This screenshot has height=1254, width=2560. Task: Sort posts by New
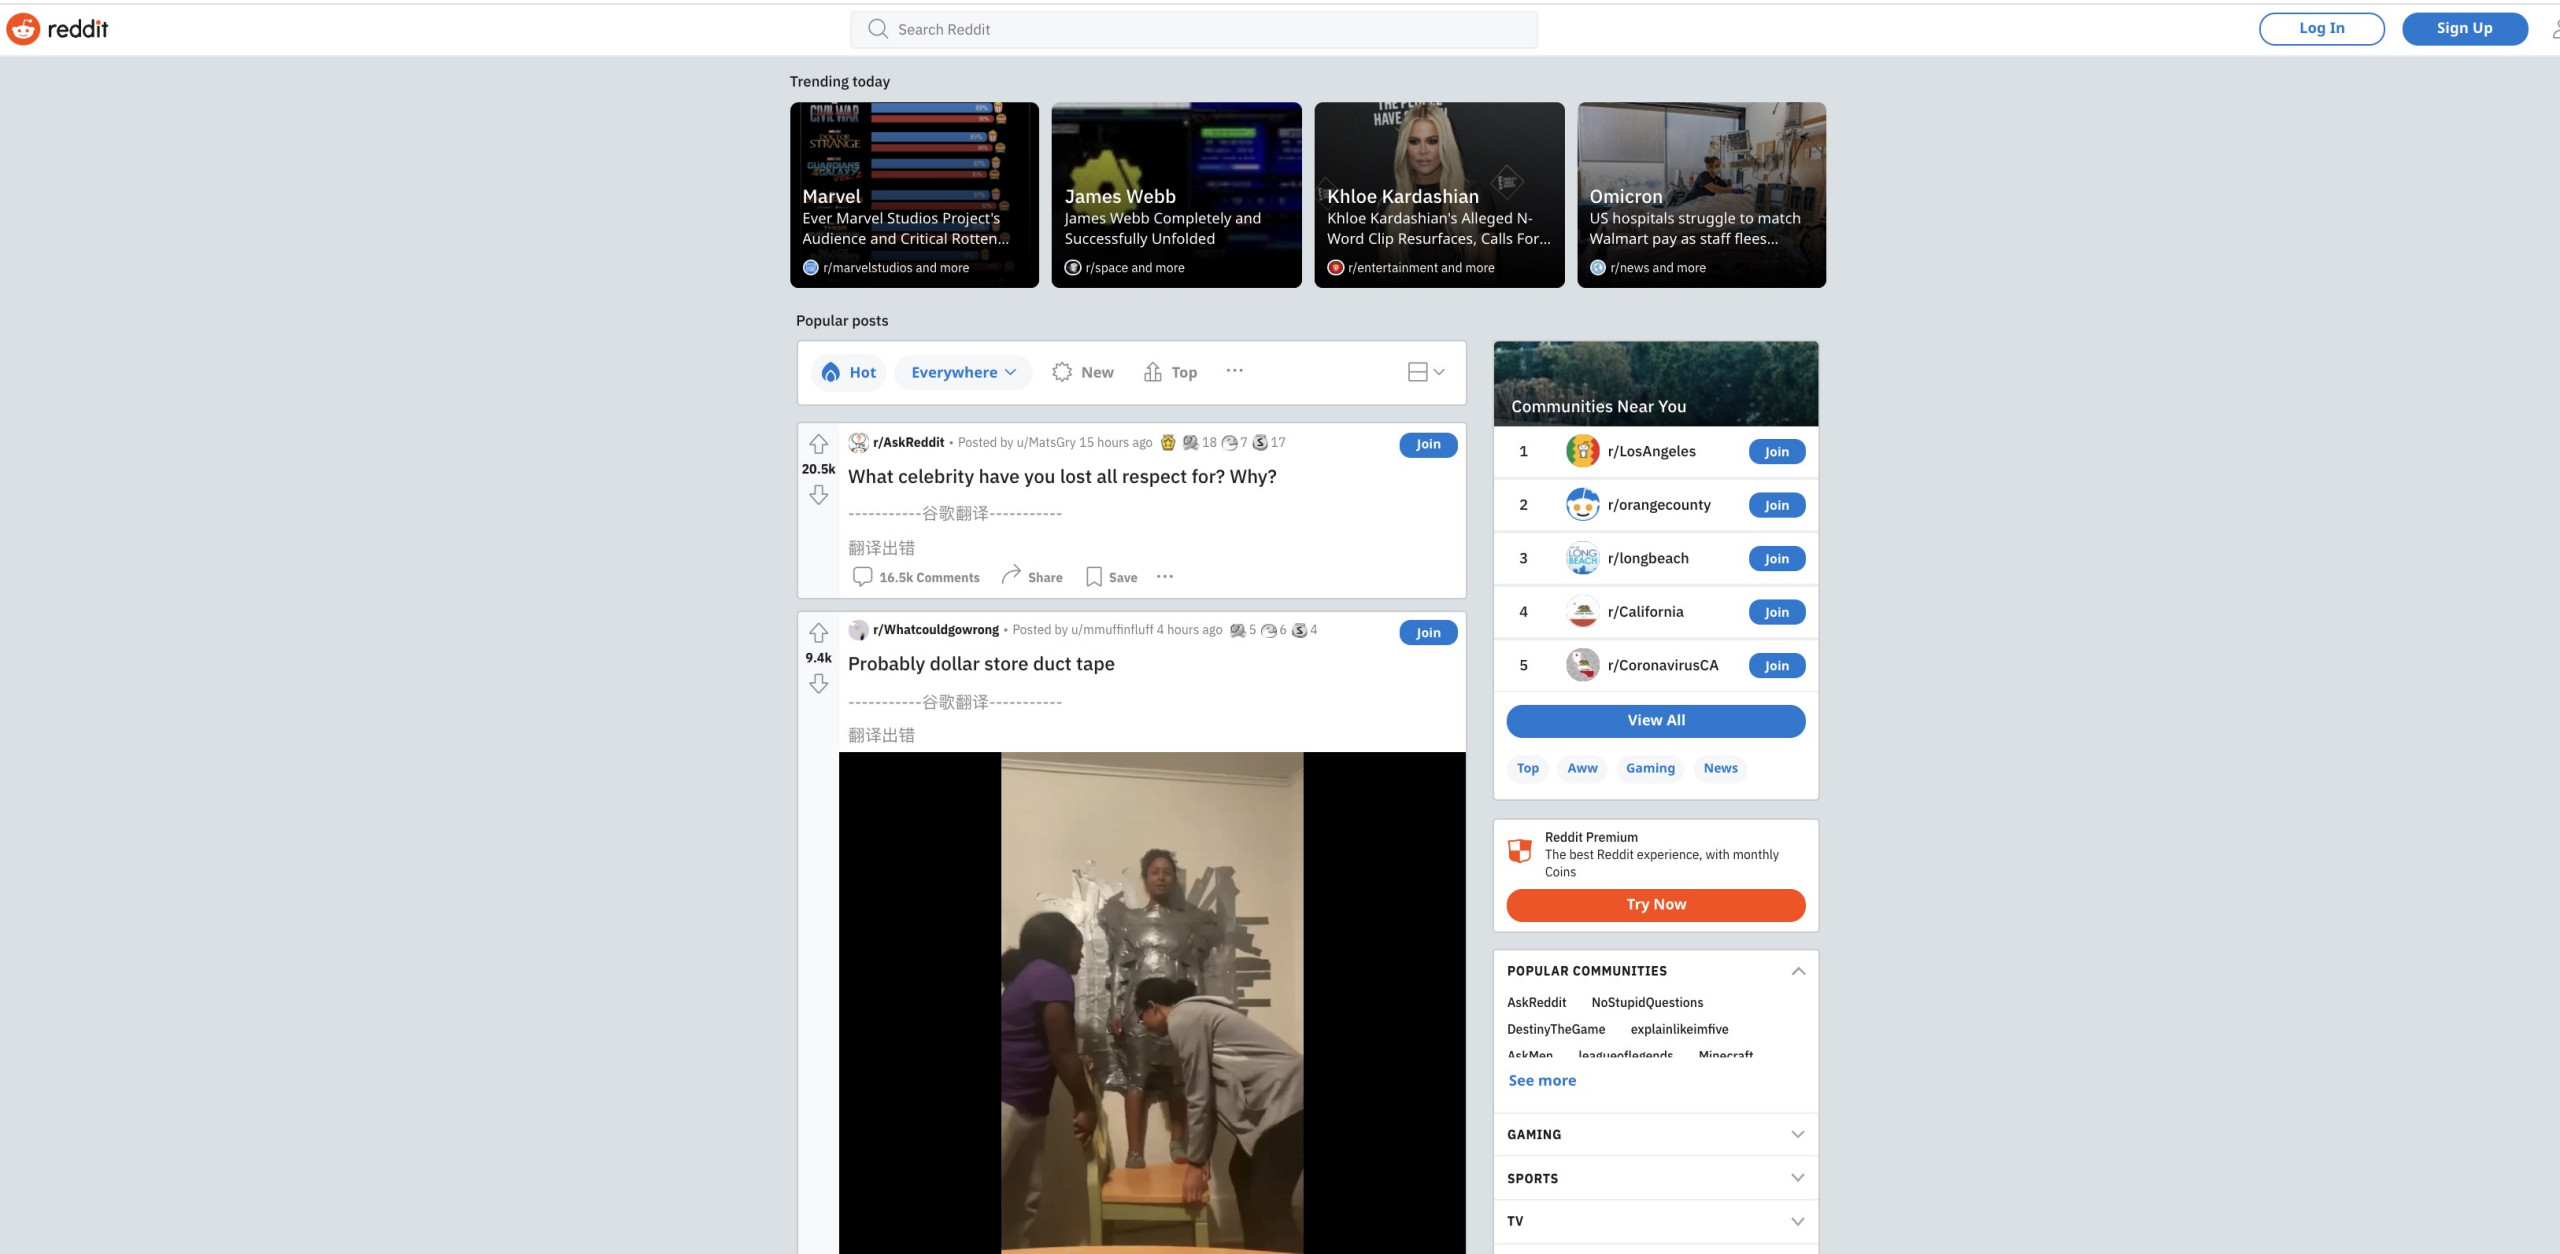pos(1083,372)
